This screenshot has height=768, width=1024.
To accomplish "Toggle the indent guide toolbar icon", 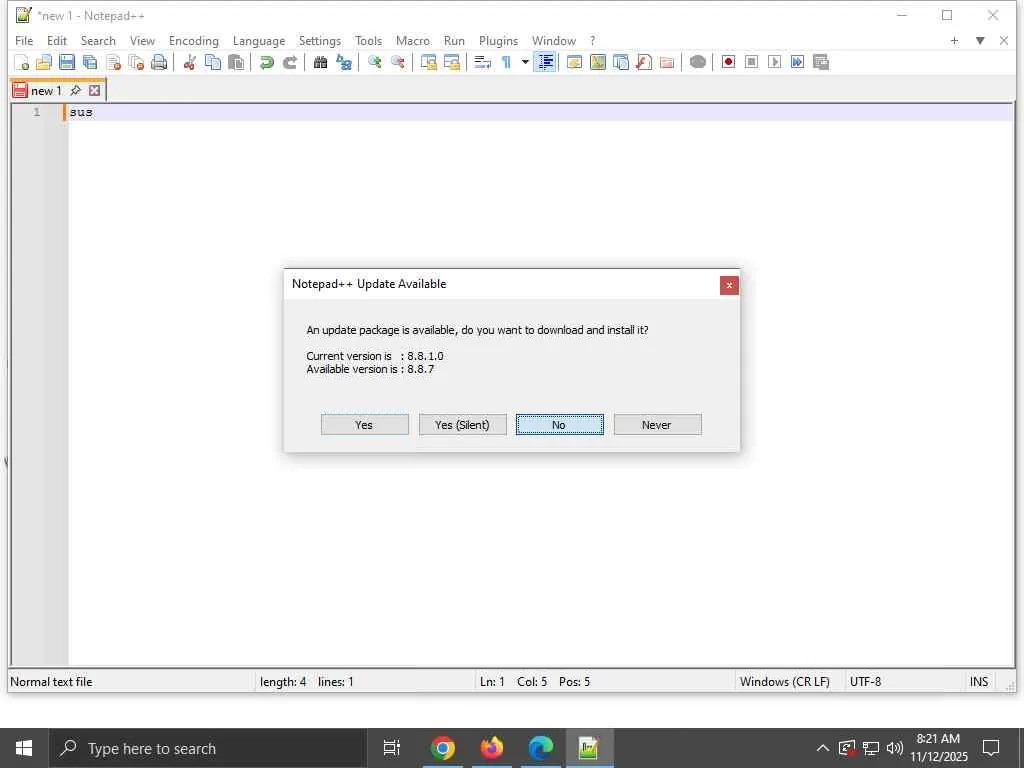I will point(545,63).
